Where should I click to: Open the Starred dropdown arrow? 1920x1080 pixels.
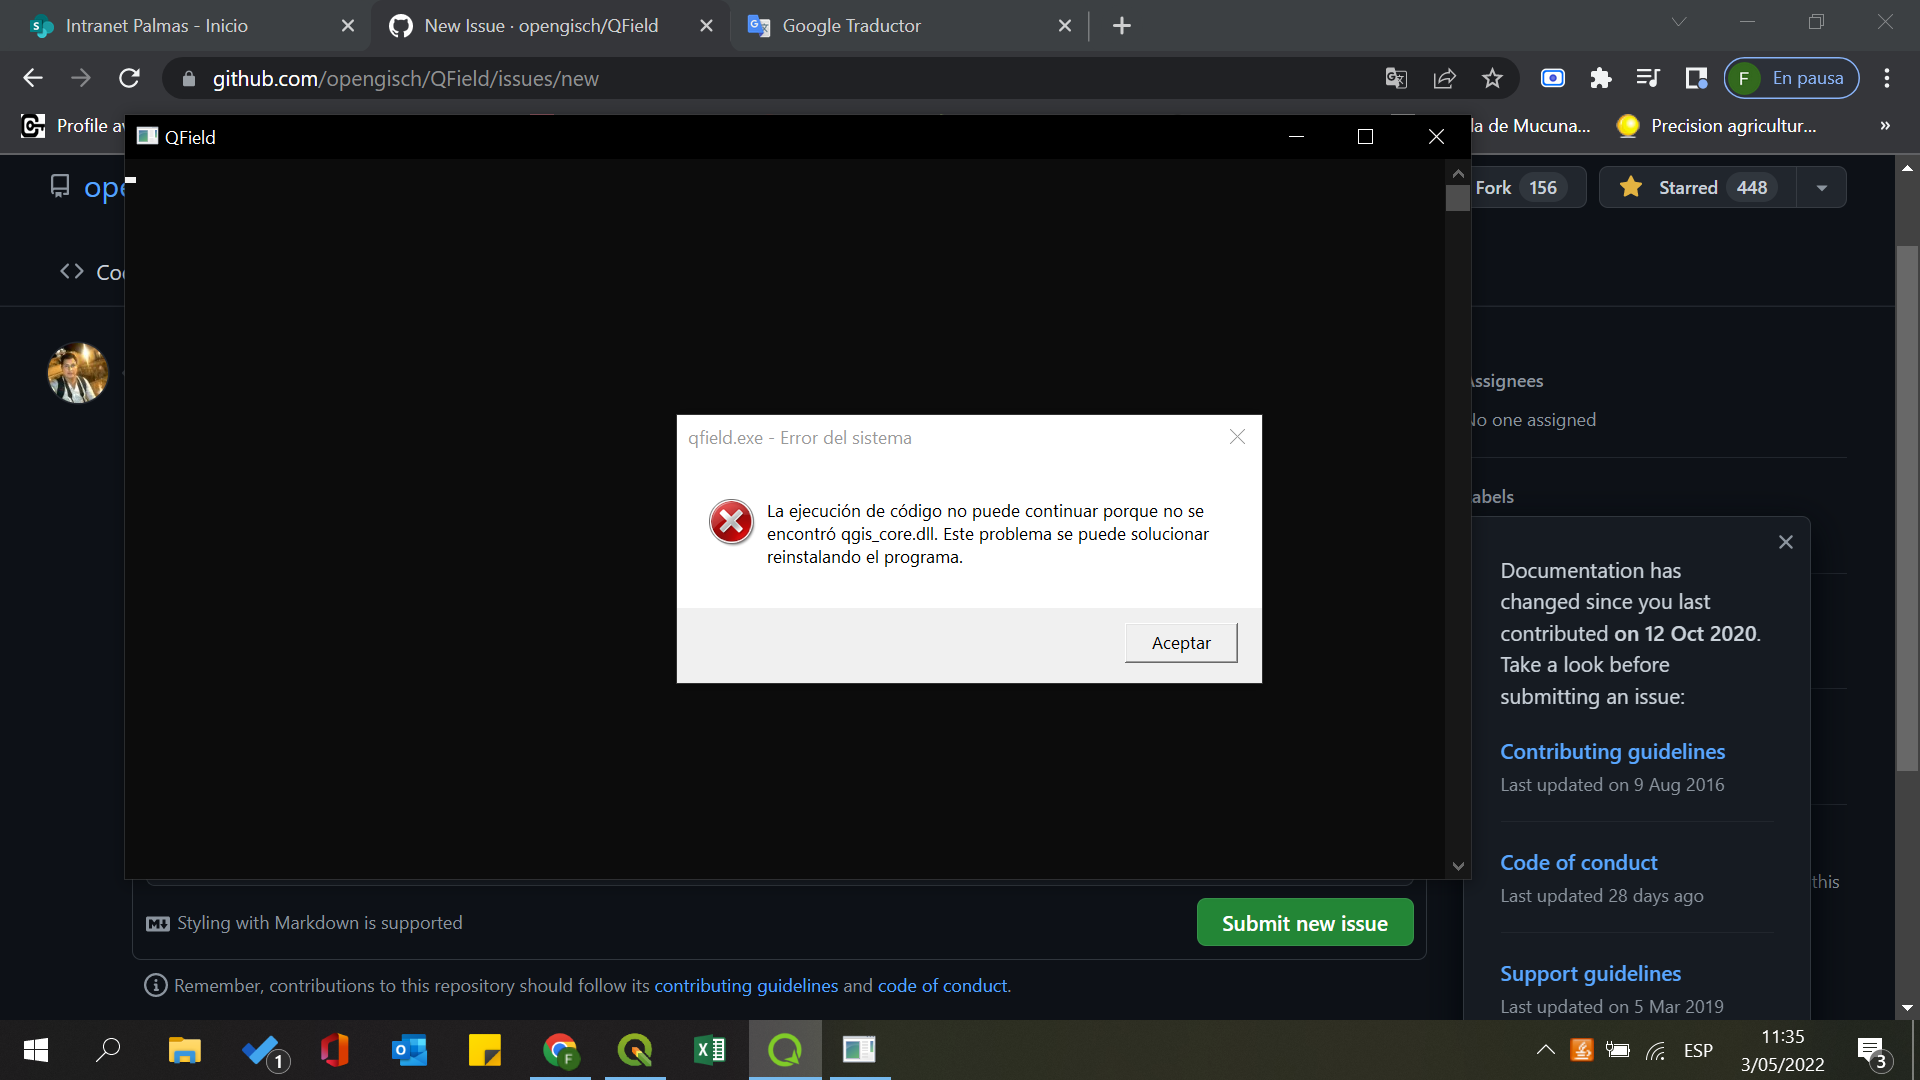pyautogui.click(x=1822, y=187)
